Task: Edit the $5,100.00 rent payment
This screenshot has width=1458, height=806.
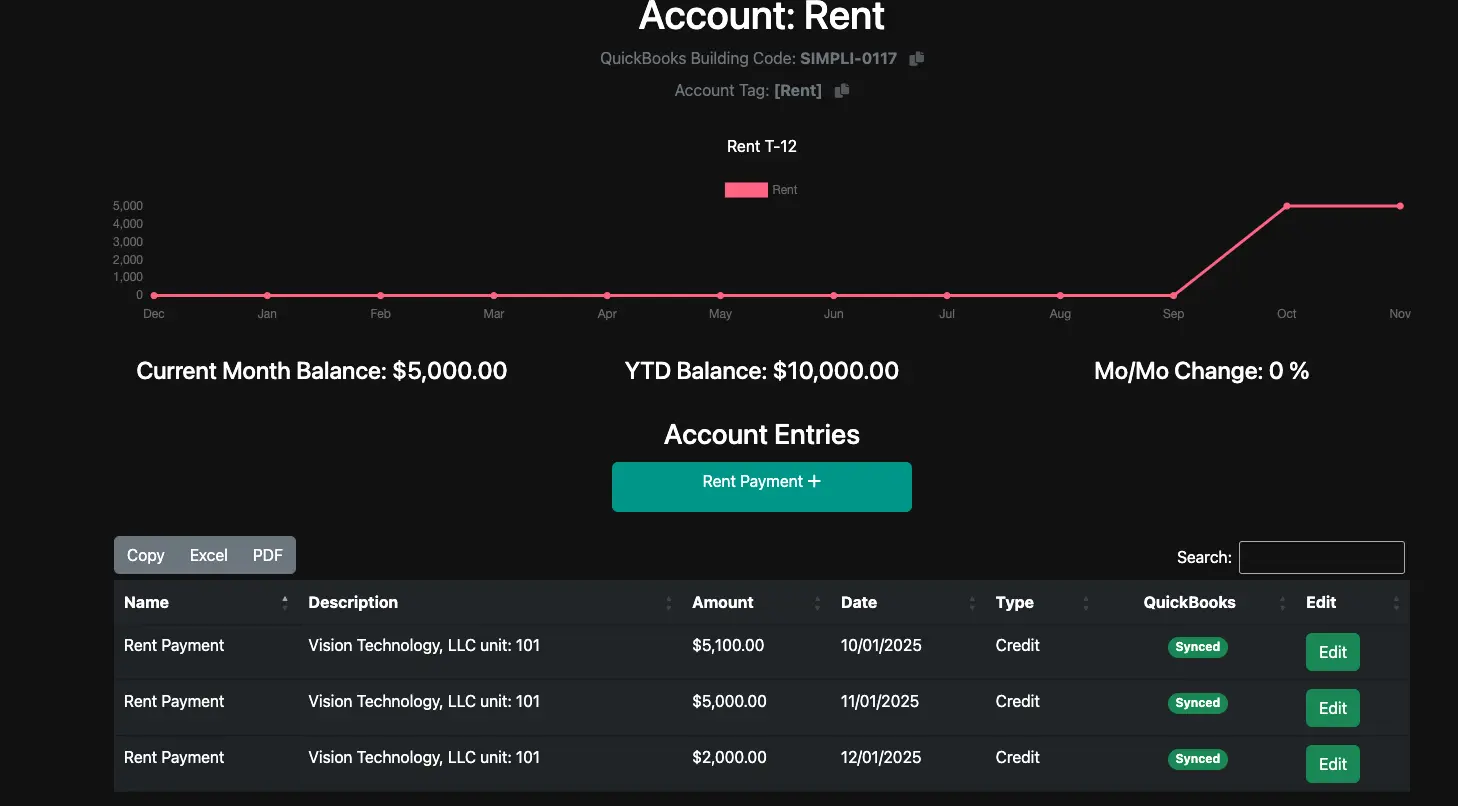Action: click(1332, 651)
